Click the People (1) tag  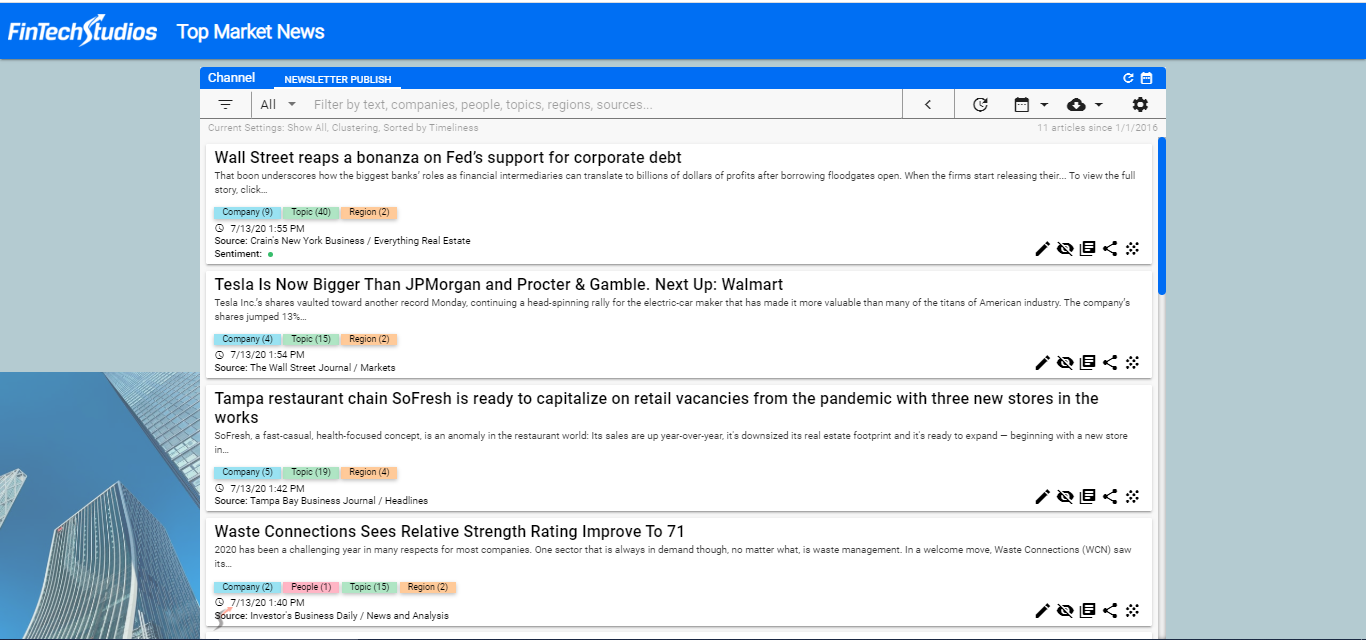311,588
